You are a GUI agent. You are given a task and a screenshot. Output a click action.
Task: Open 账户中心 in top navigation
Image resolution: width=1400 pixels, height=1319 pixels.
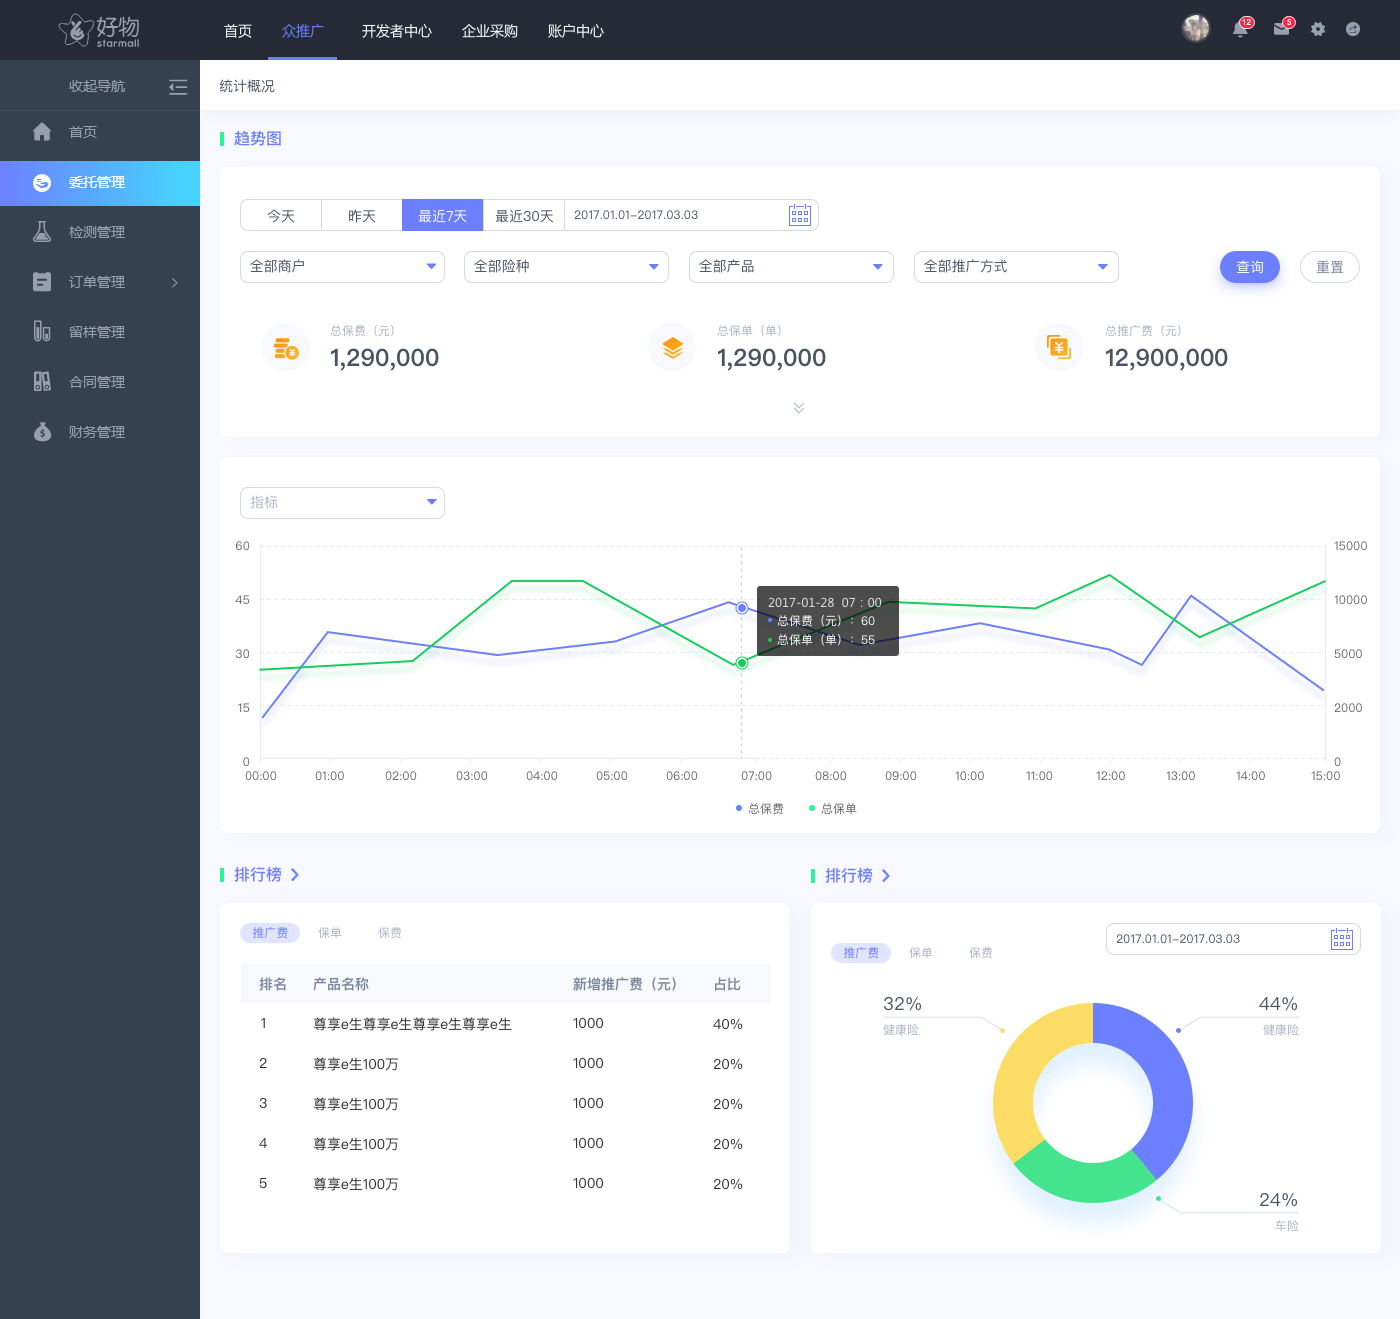[x=576, y=31]
